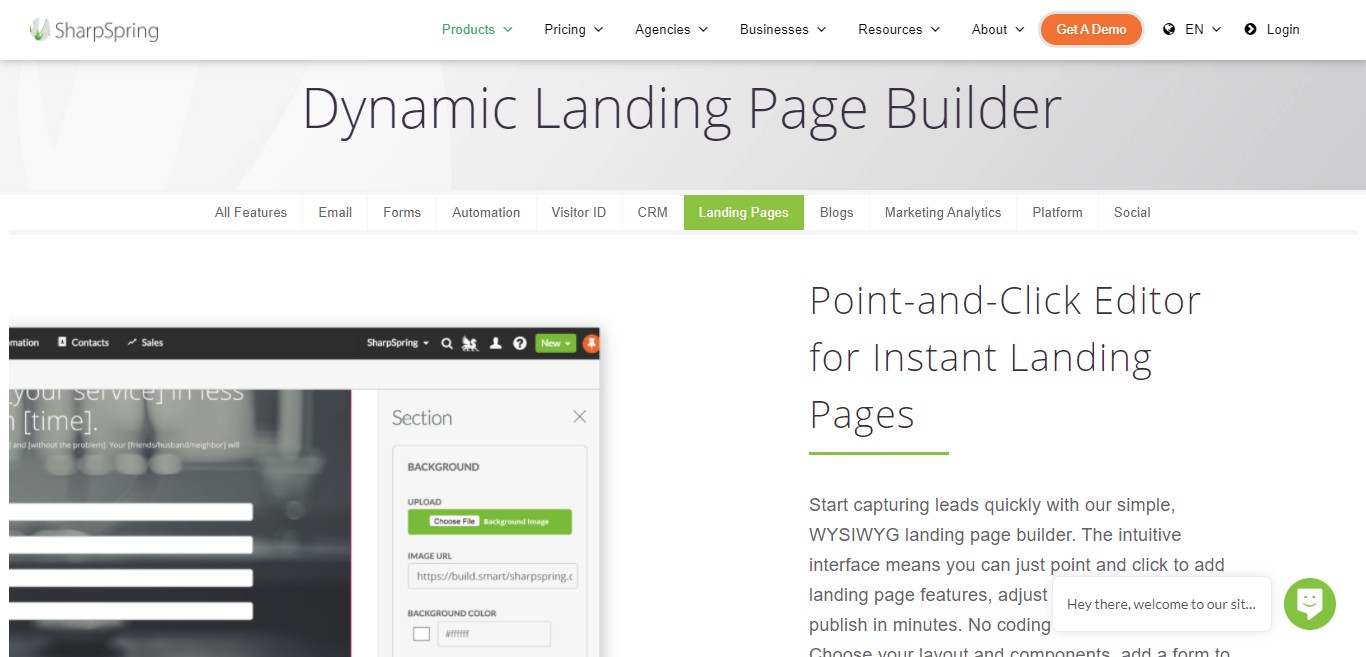This screenshot has width=1366, height=657.
Task: Expand the Resources menu
Action: pyautogui.click(x=899, y=30)
